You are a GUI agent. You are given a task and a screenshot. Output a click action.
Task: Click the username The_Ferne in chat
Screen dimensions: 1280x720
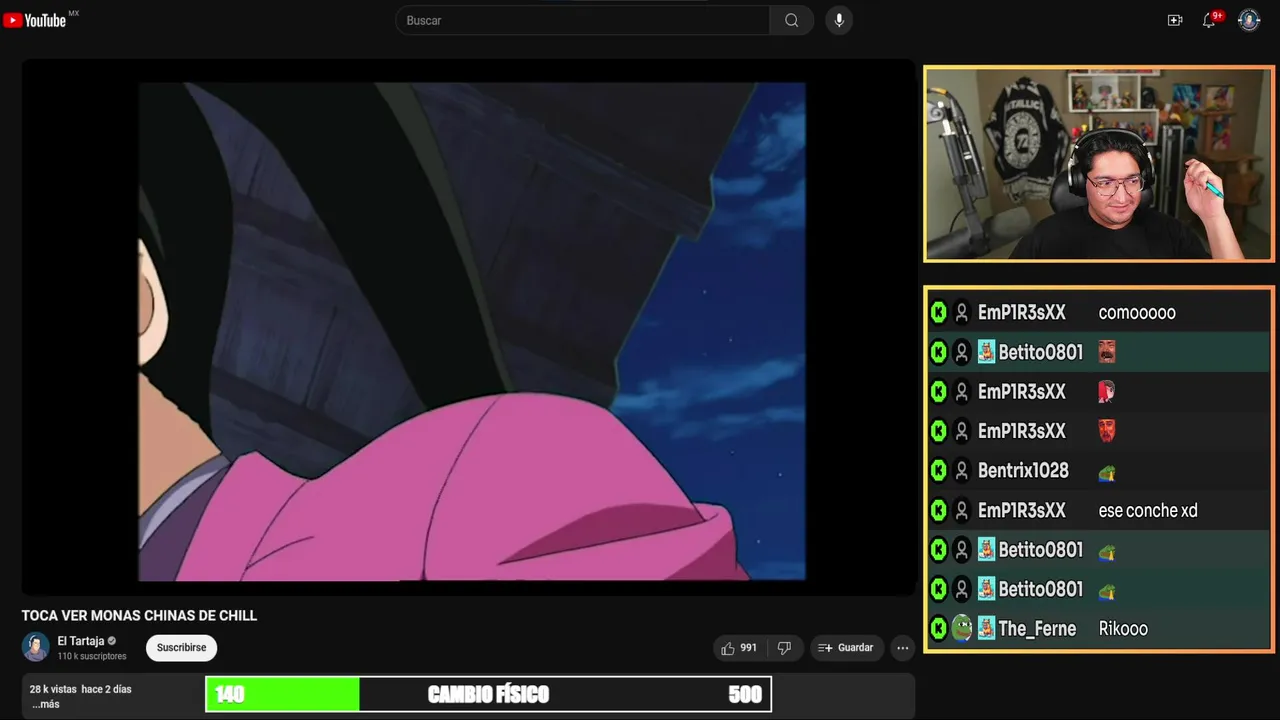1037,629
